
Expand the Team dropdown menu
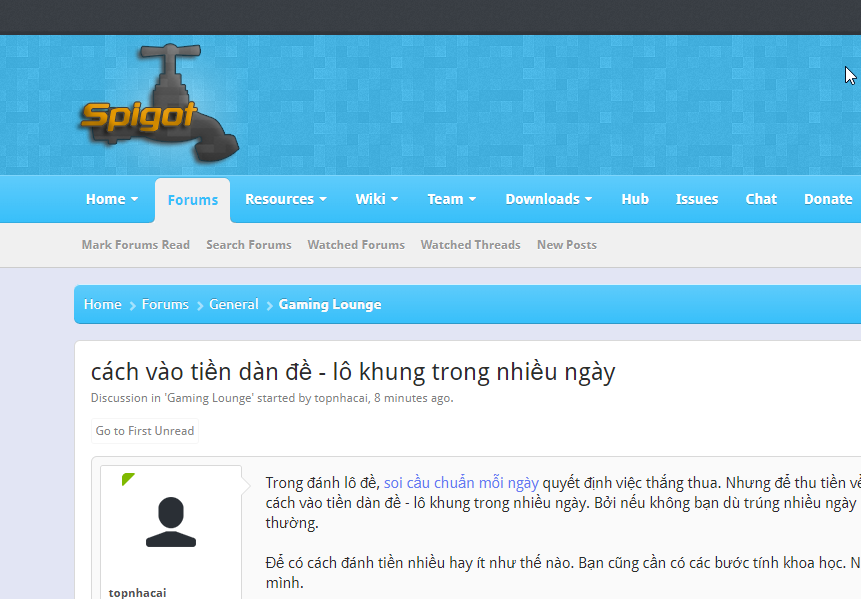coord(451,199)
